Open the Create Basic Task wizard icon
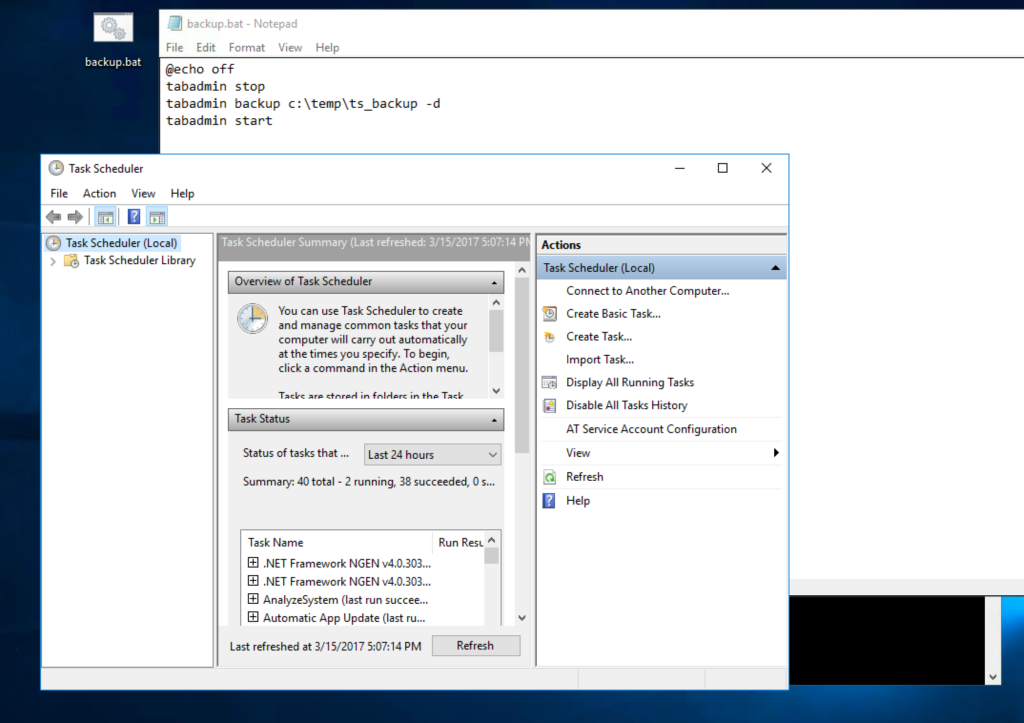1024x723 pixels. [547, 313]
